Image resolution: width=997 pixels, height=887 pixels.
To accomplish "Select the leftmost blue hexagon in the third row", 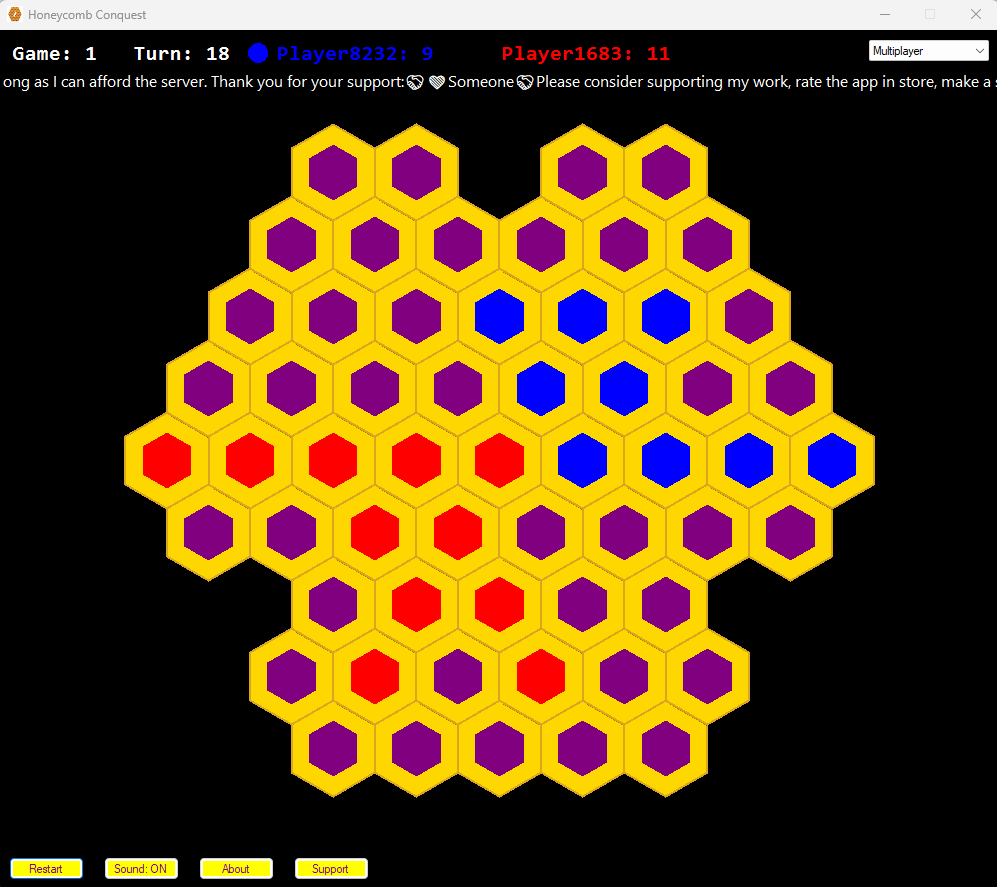I will pos(500,316).
